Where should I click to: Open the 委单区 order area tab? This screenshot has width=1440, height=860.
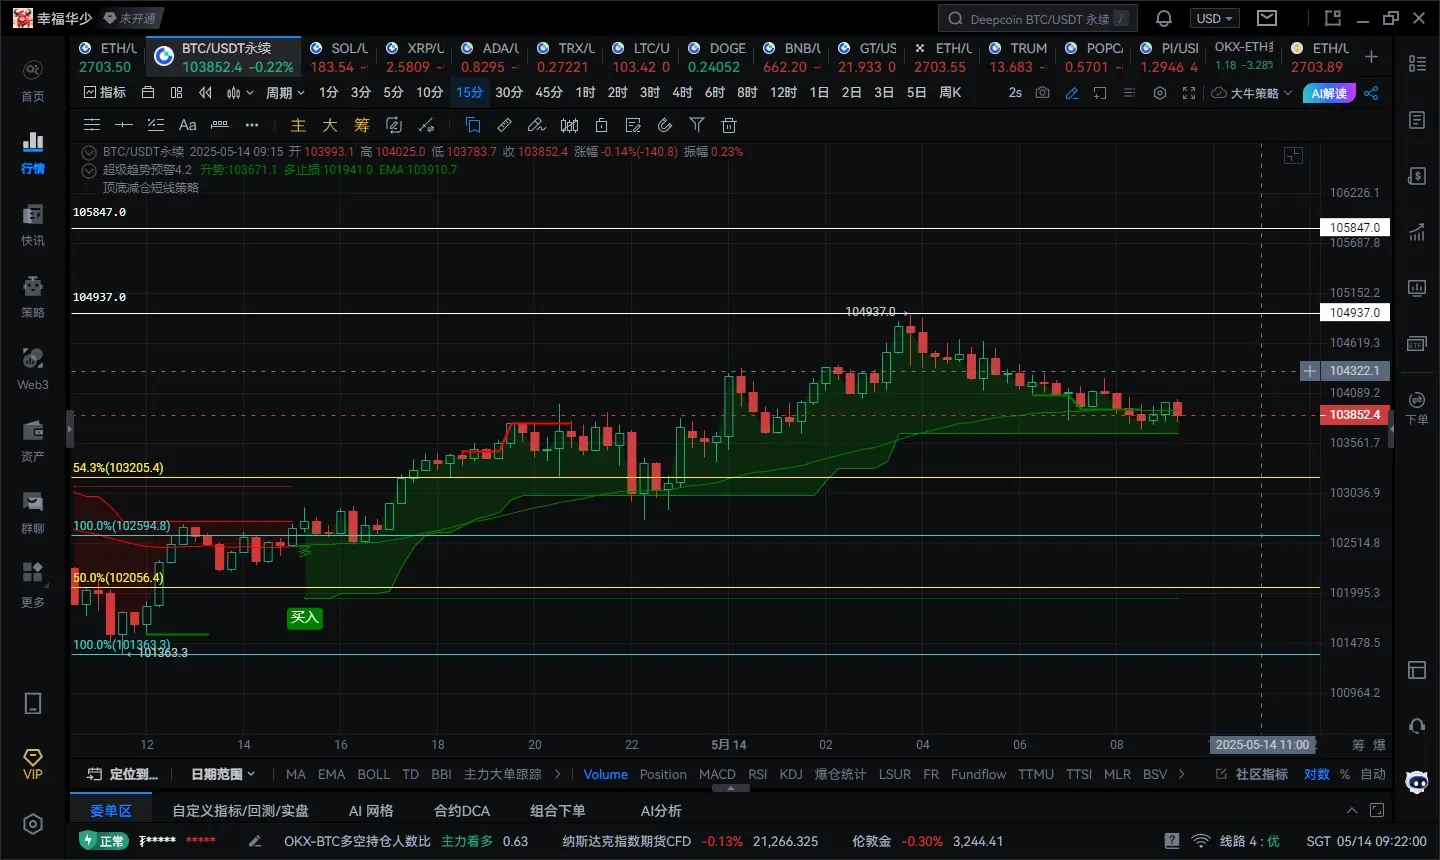[x=110, y=810]
